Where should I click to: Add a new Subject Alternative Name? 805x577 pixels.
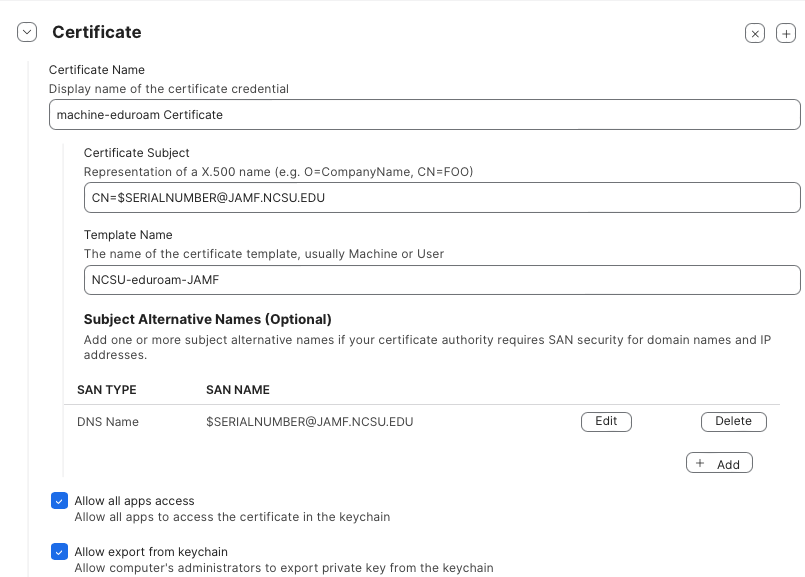point(719,464)
